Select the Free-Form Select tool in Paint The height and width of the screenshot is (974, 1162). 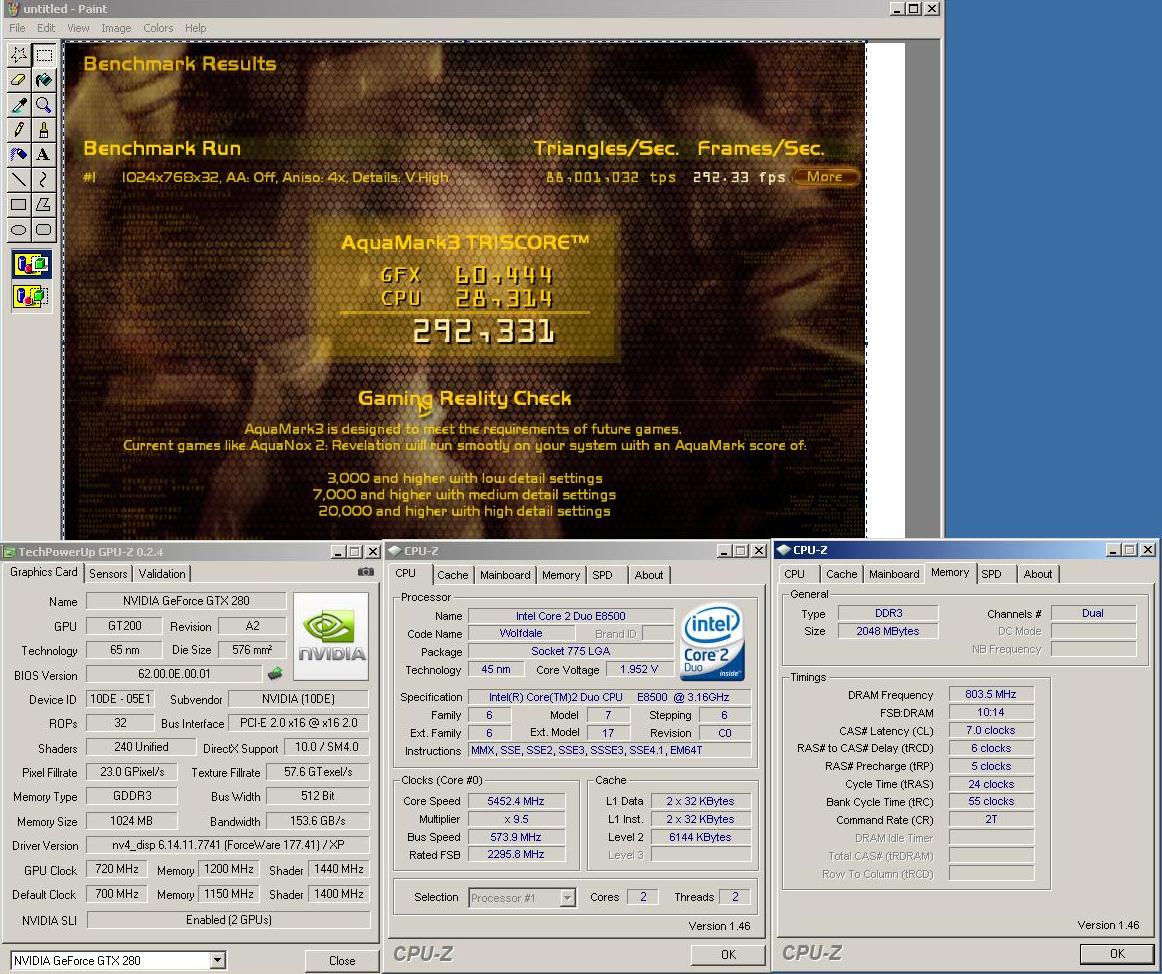(x=19, y=55)
